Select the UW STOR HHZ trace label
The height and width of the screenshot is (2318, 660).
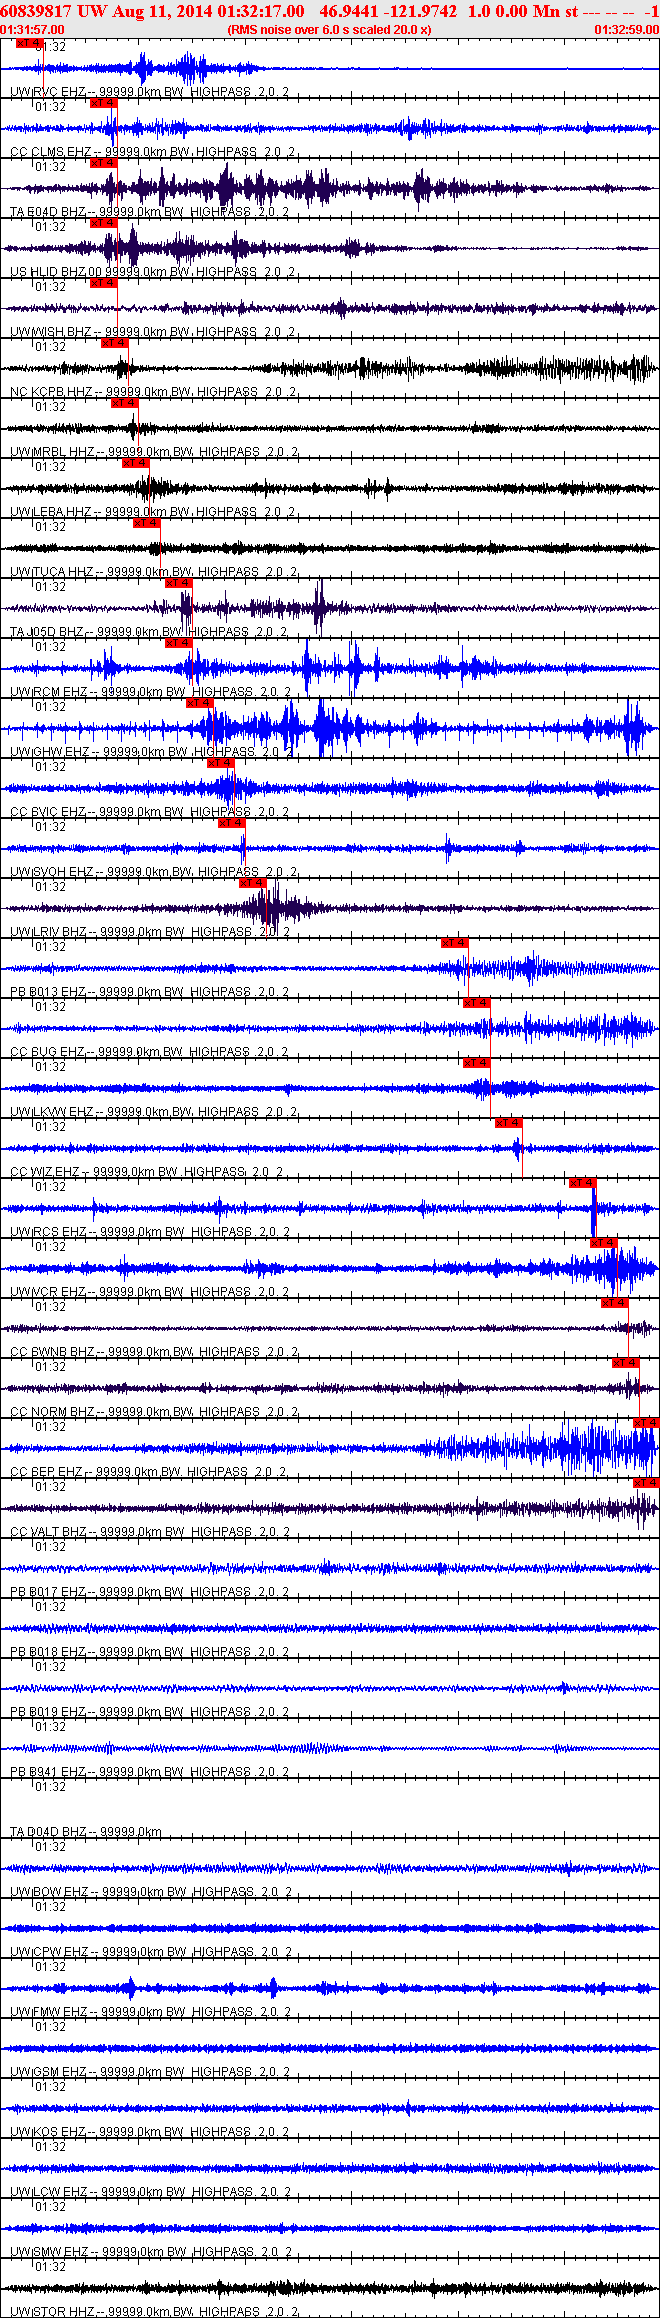(x=153, y=2312)
